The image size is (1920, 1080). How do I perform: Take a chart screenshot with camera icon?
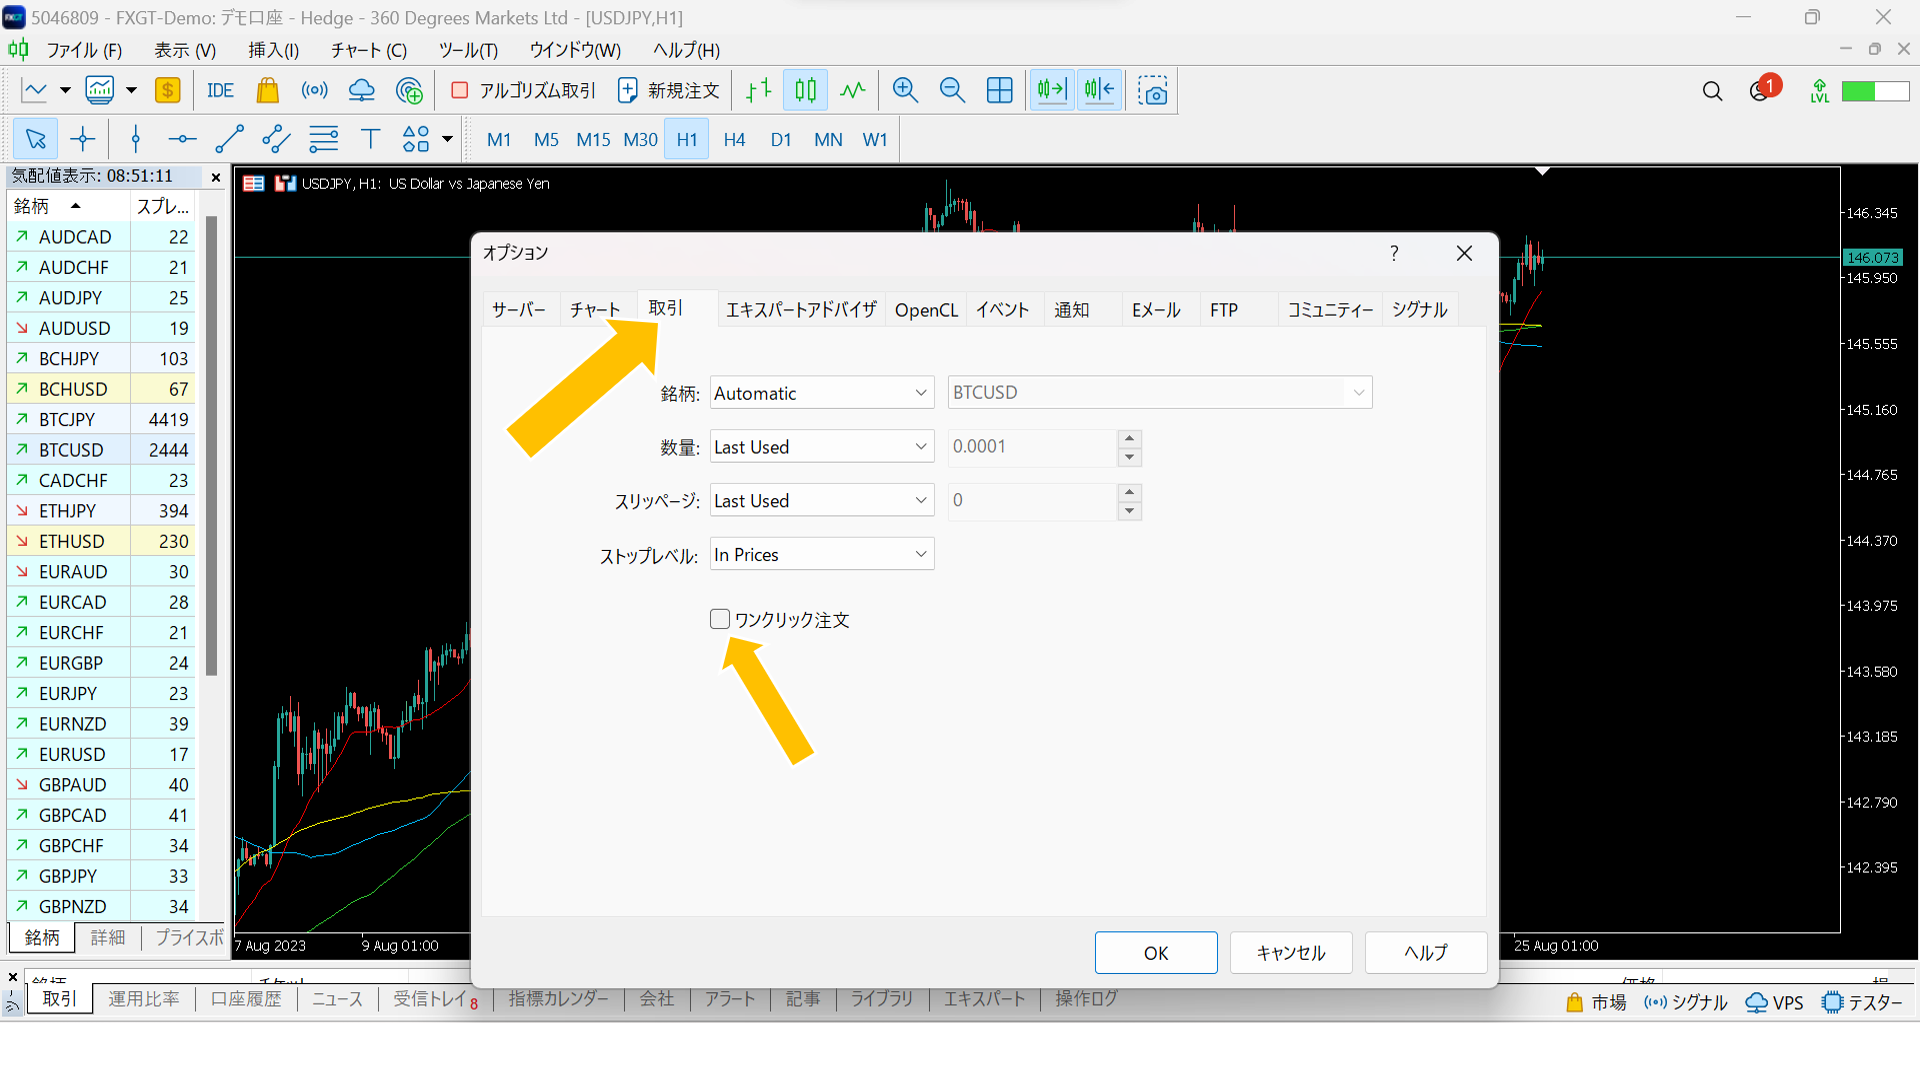(x=1153, y=91)
